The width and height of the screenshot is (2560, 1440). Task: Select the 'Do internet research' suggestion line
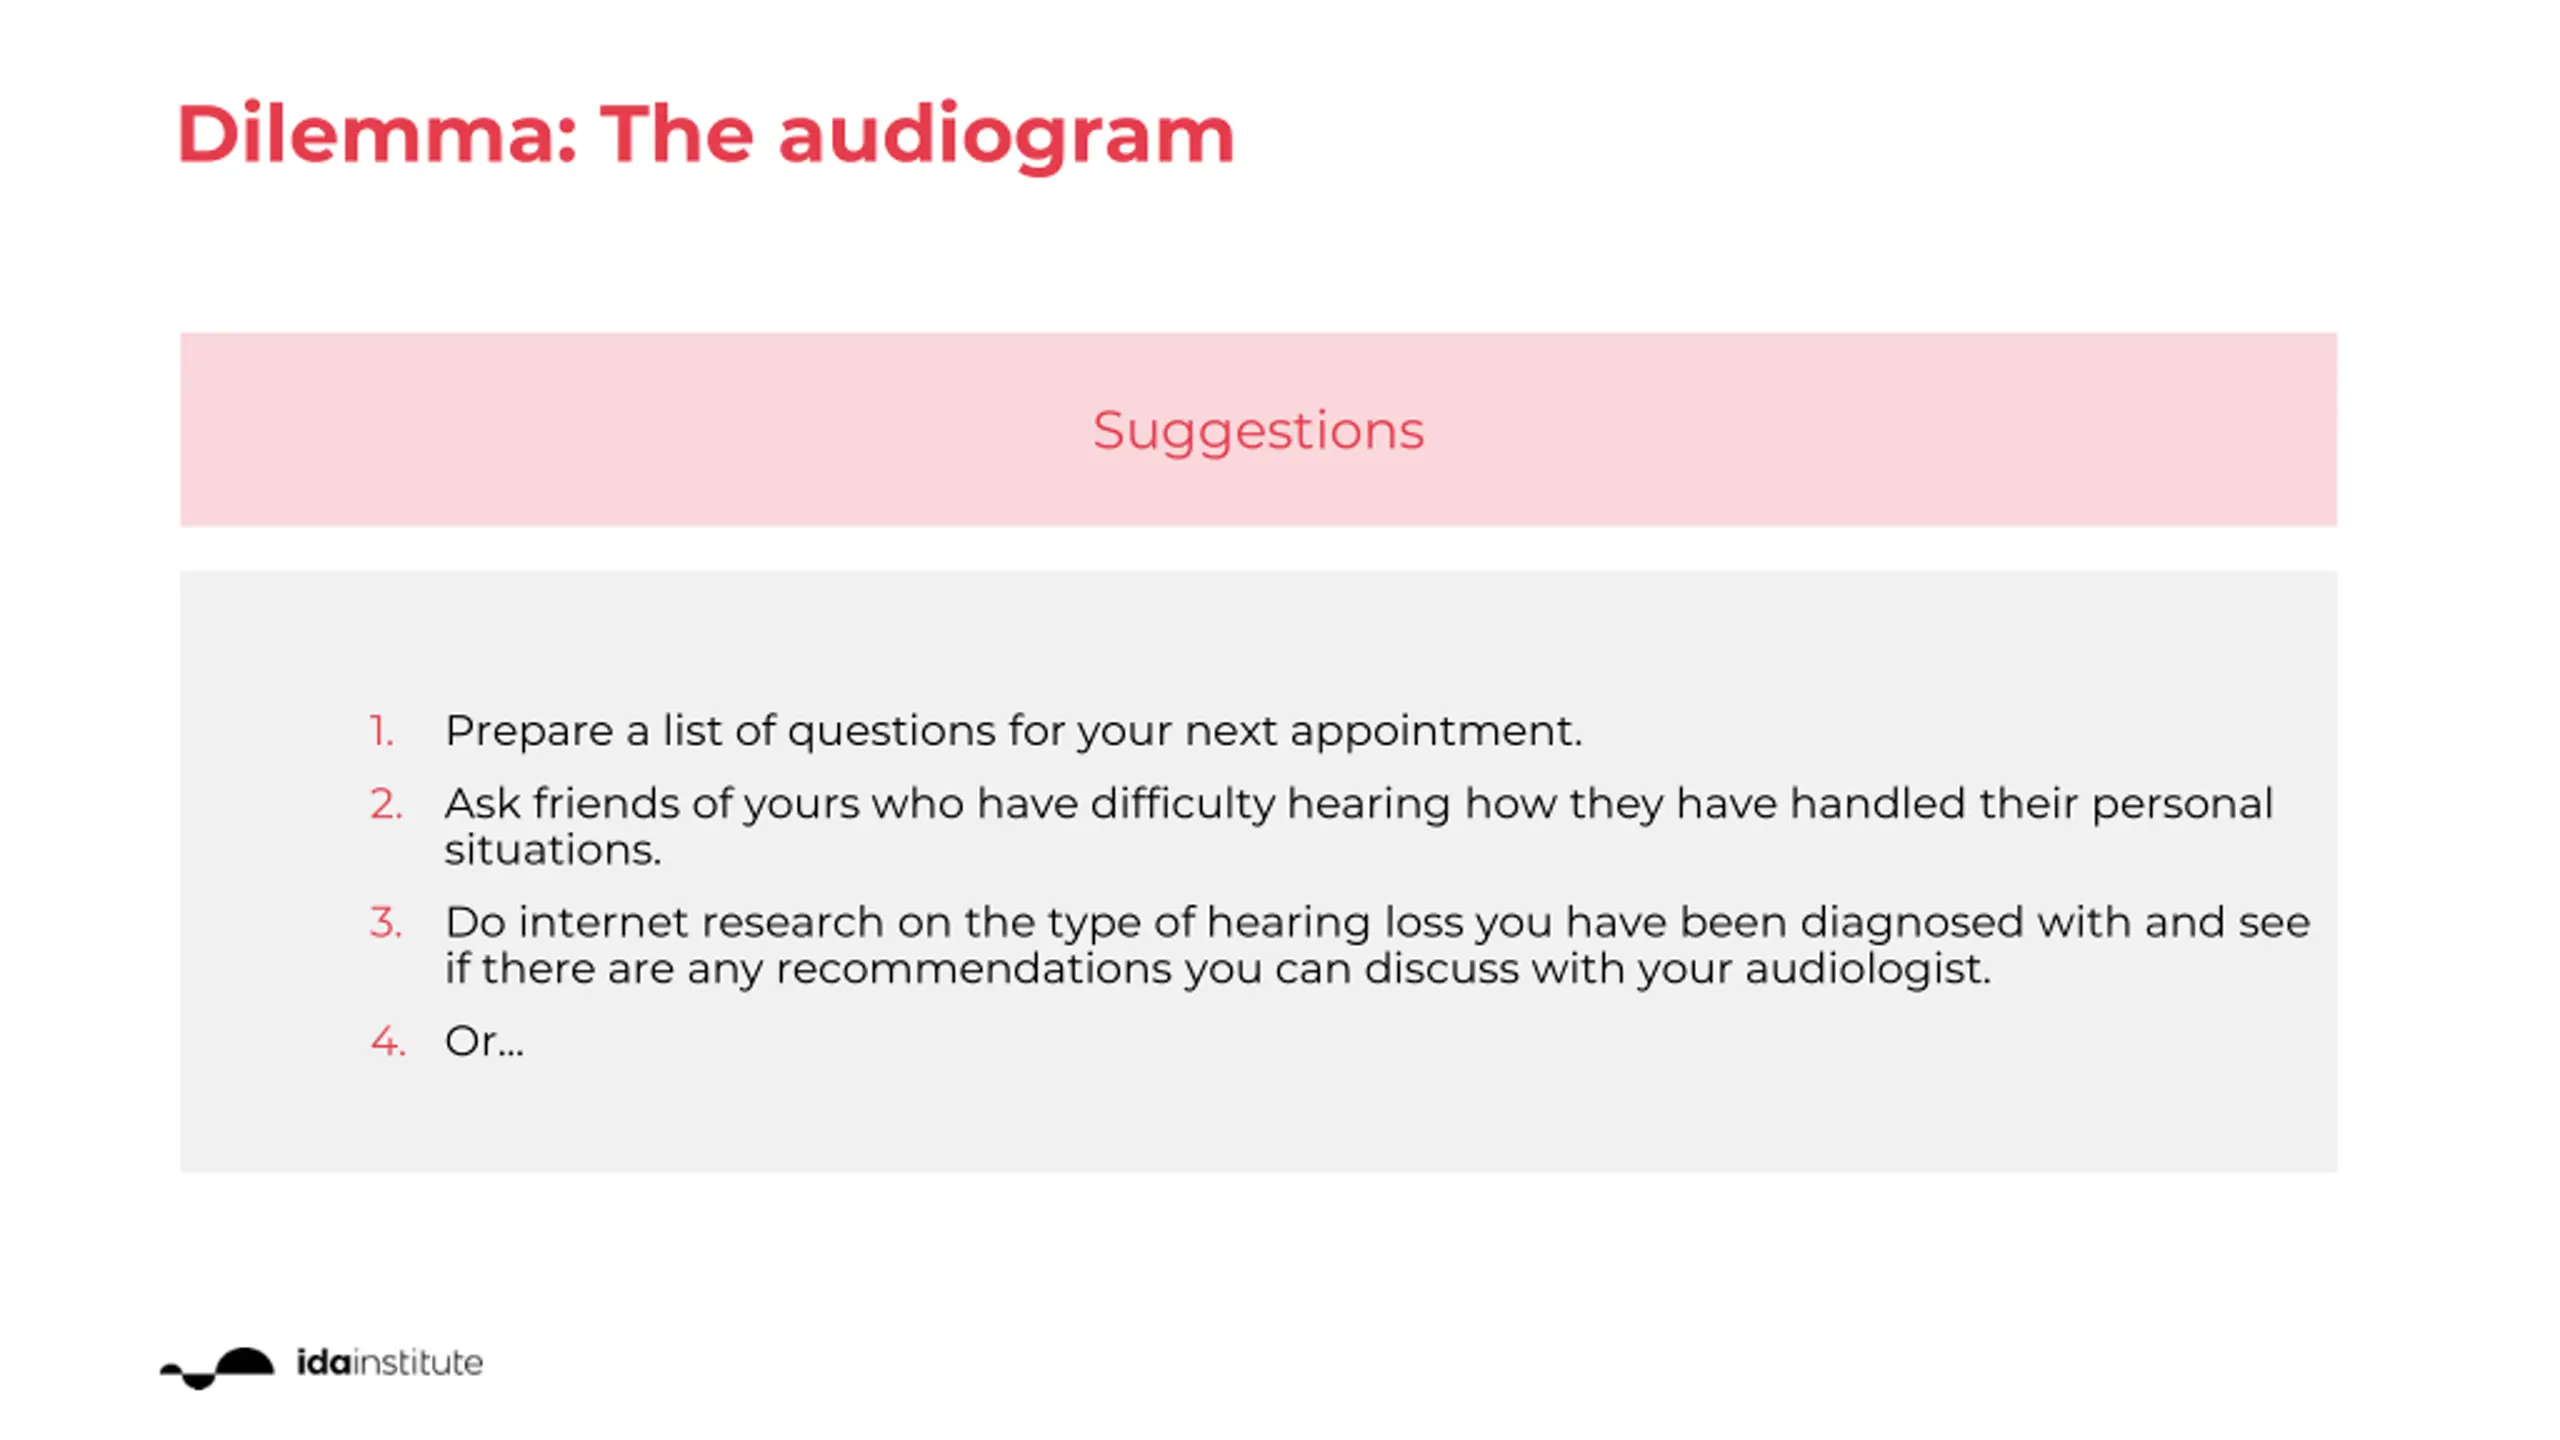(1377, 922)
